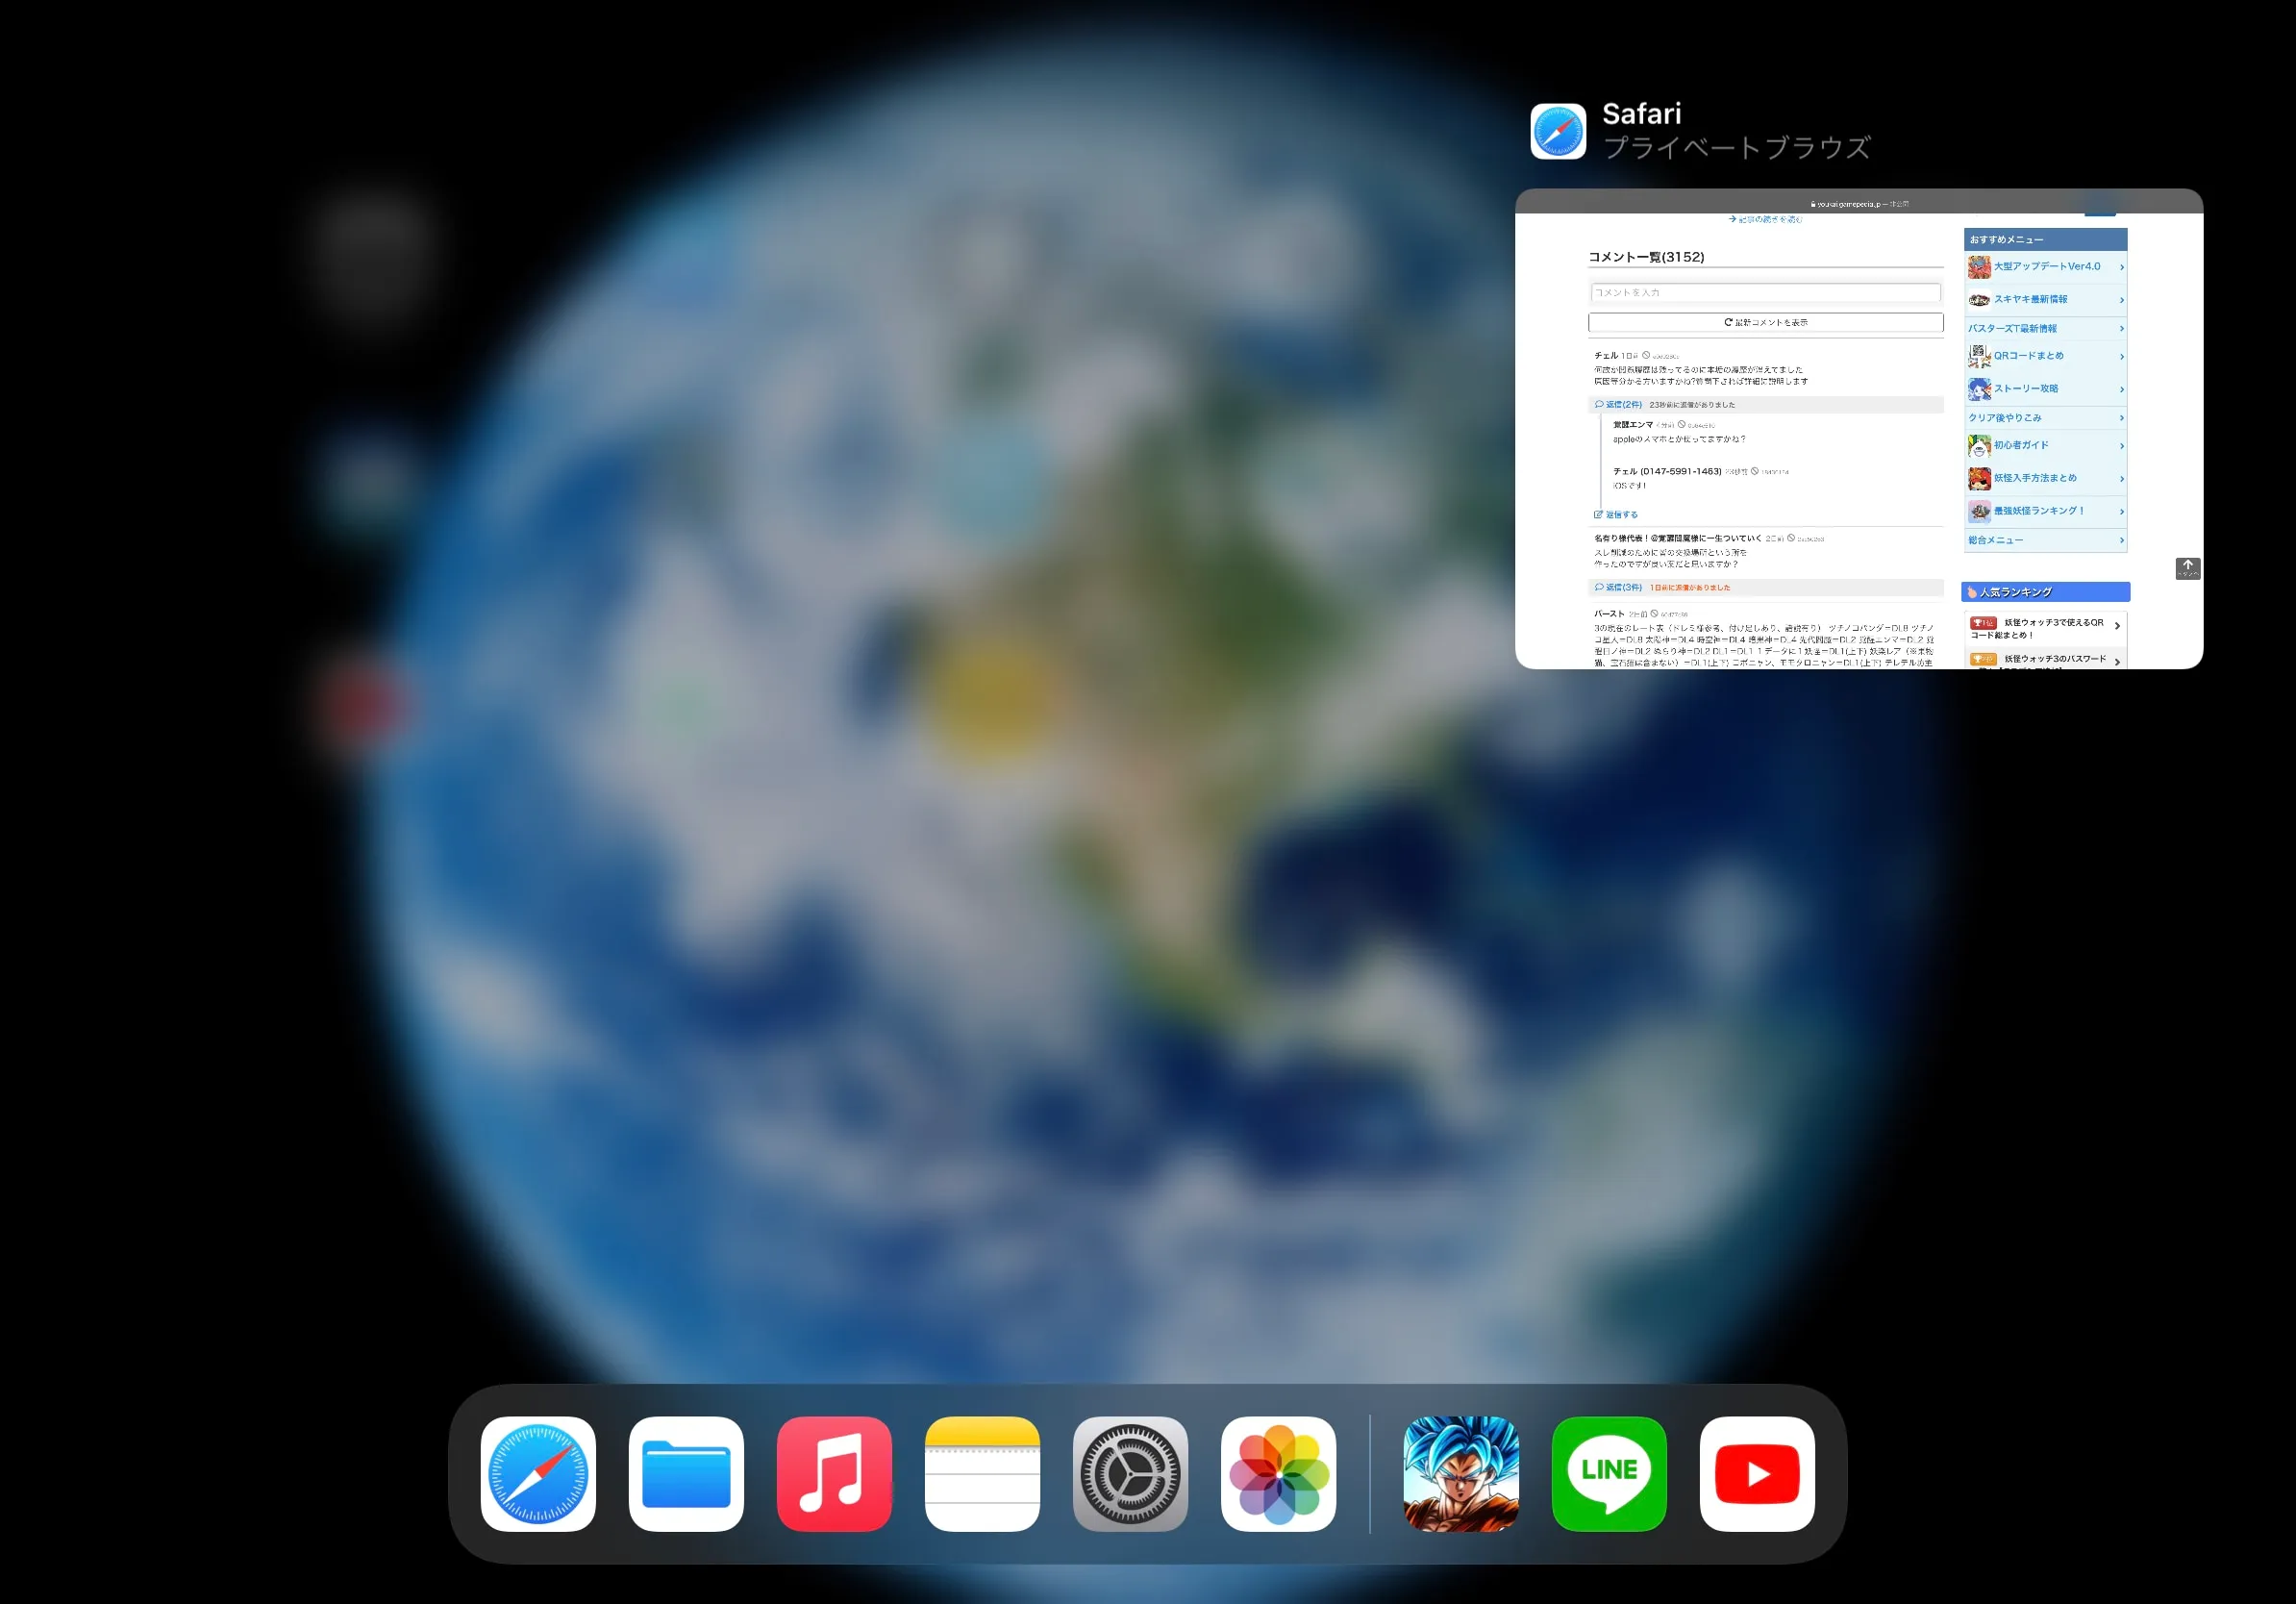Open the 返信(3件) replies link

pos(1618,588)
